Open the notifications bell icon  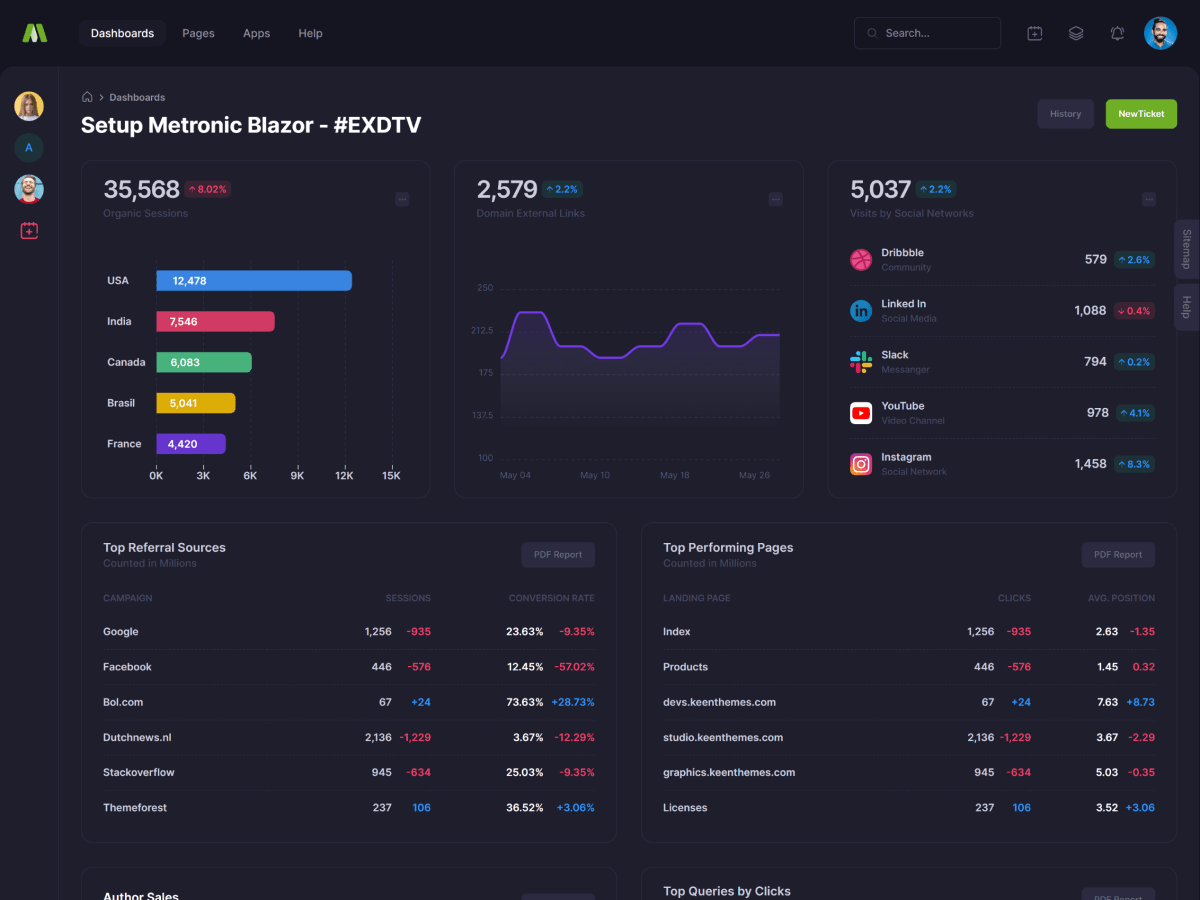(1117, 33)
